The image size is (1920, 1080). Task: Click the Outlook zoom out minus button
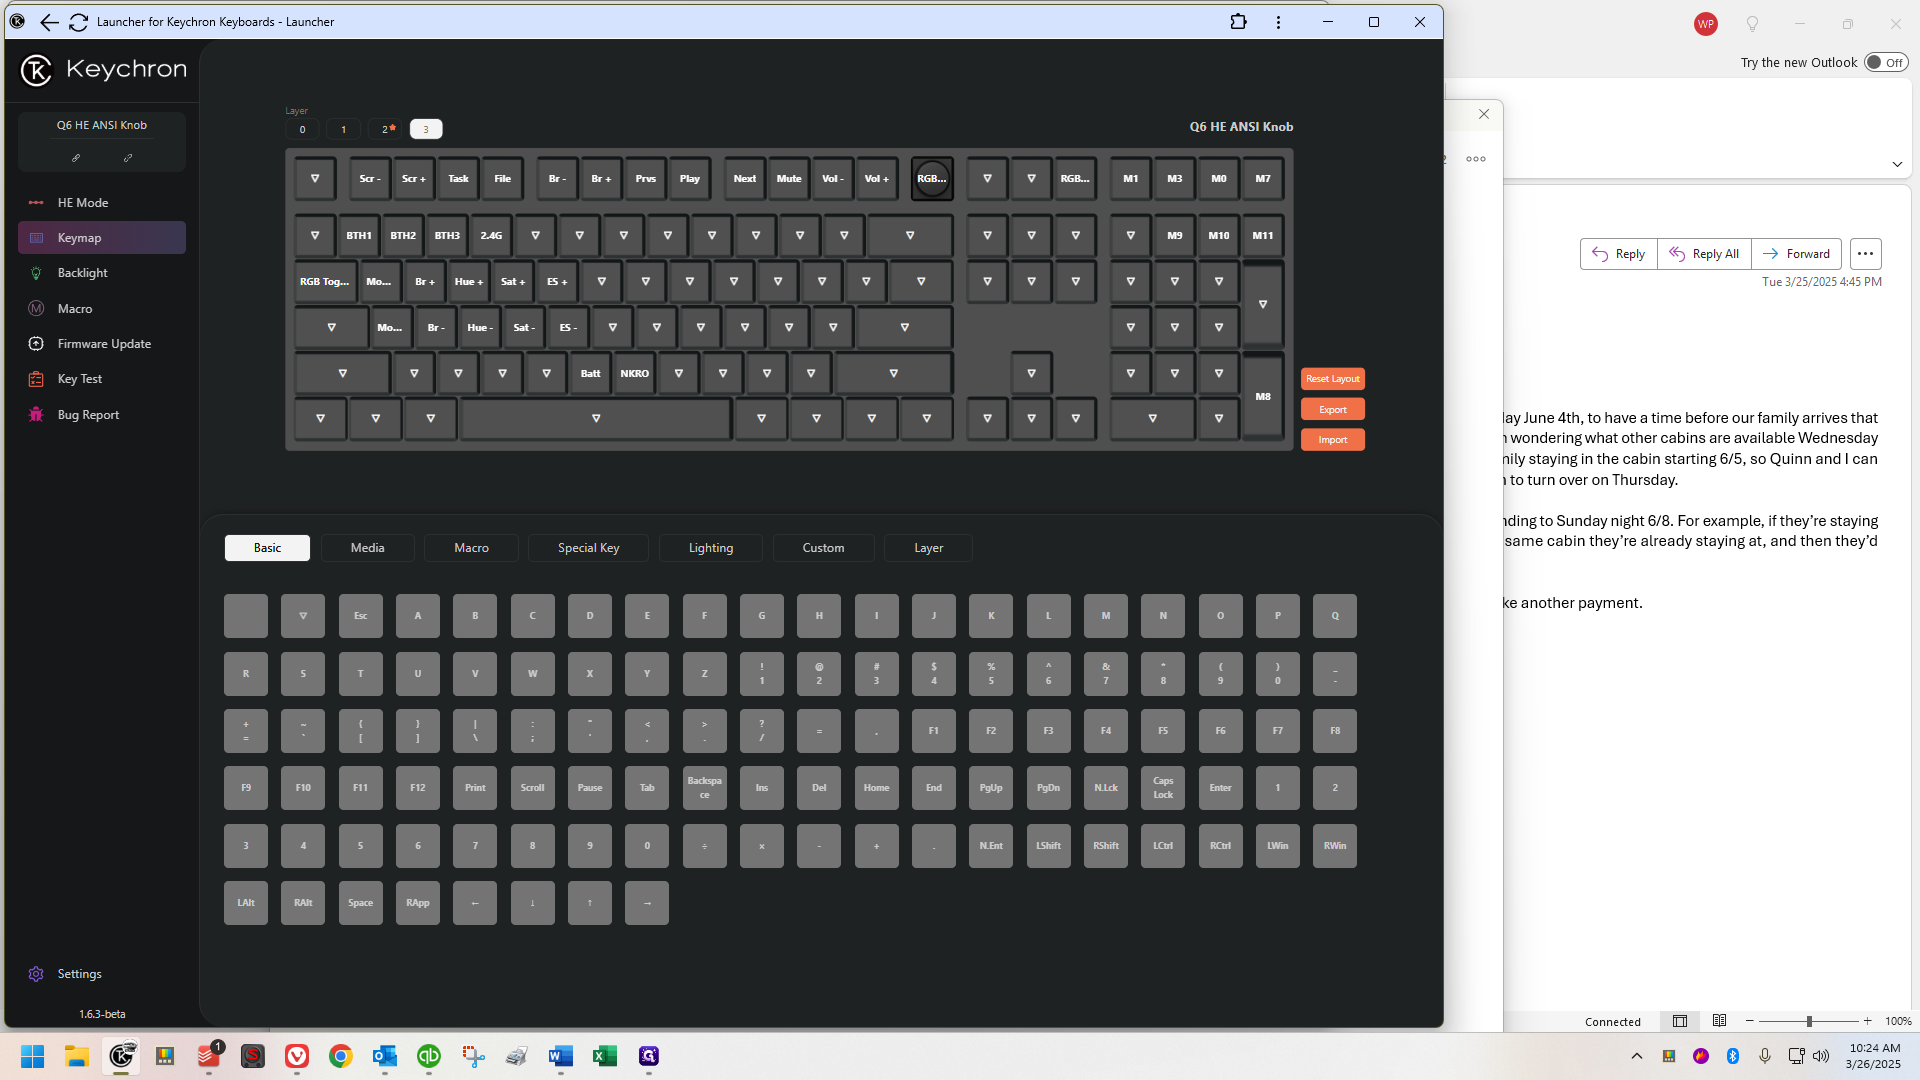[1749, 1021]
